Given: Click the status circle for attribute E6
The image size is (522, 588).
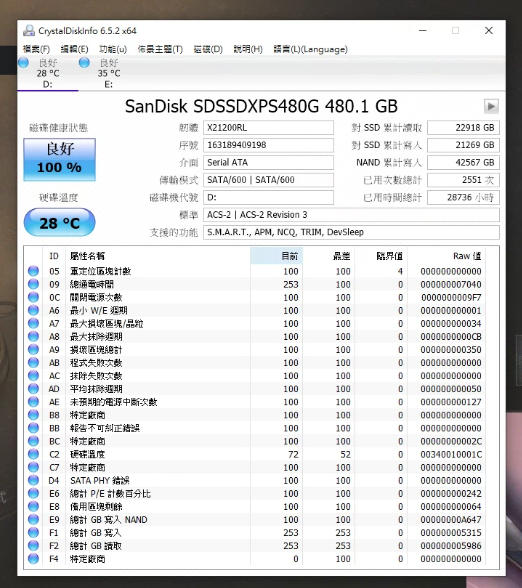Looking at the screenshot, I should [x=33, y=493].
